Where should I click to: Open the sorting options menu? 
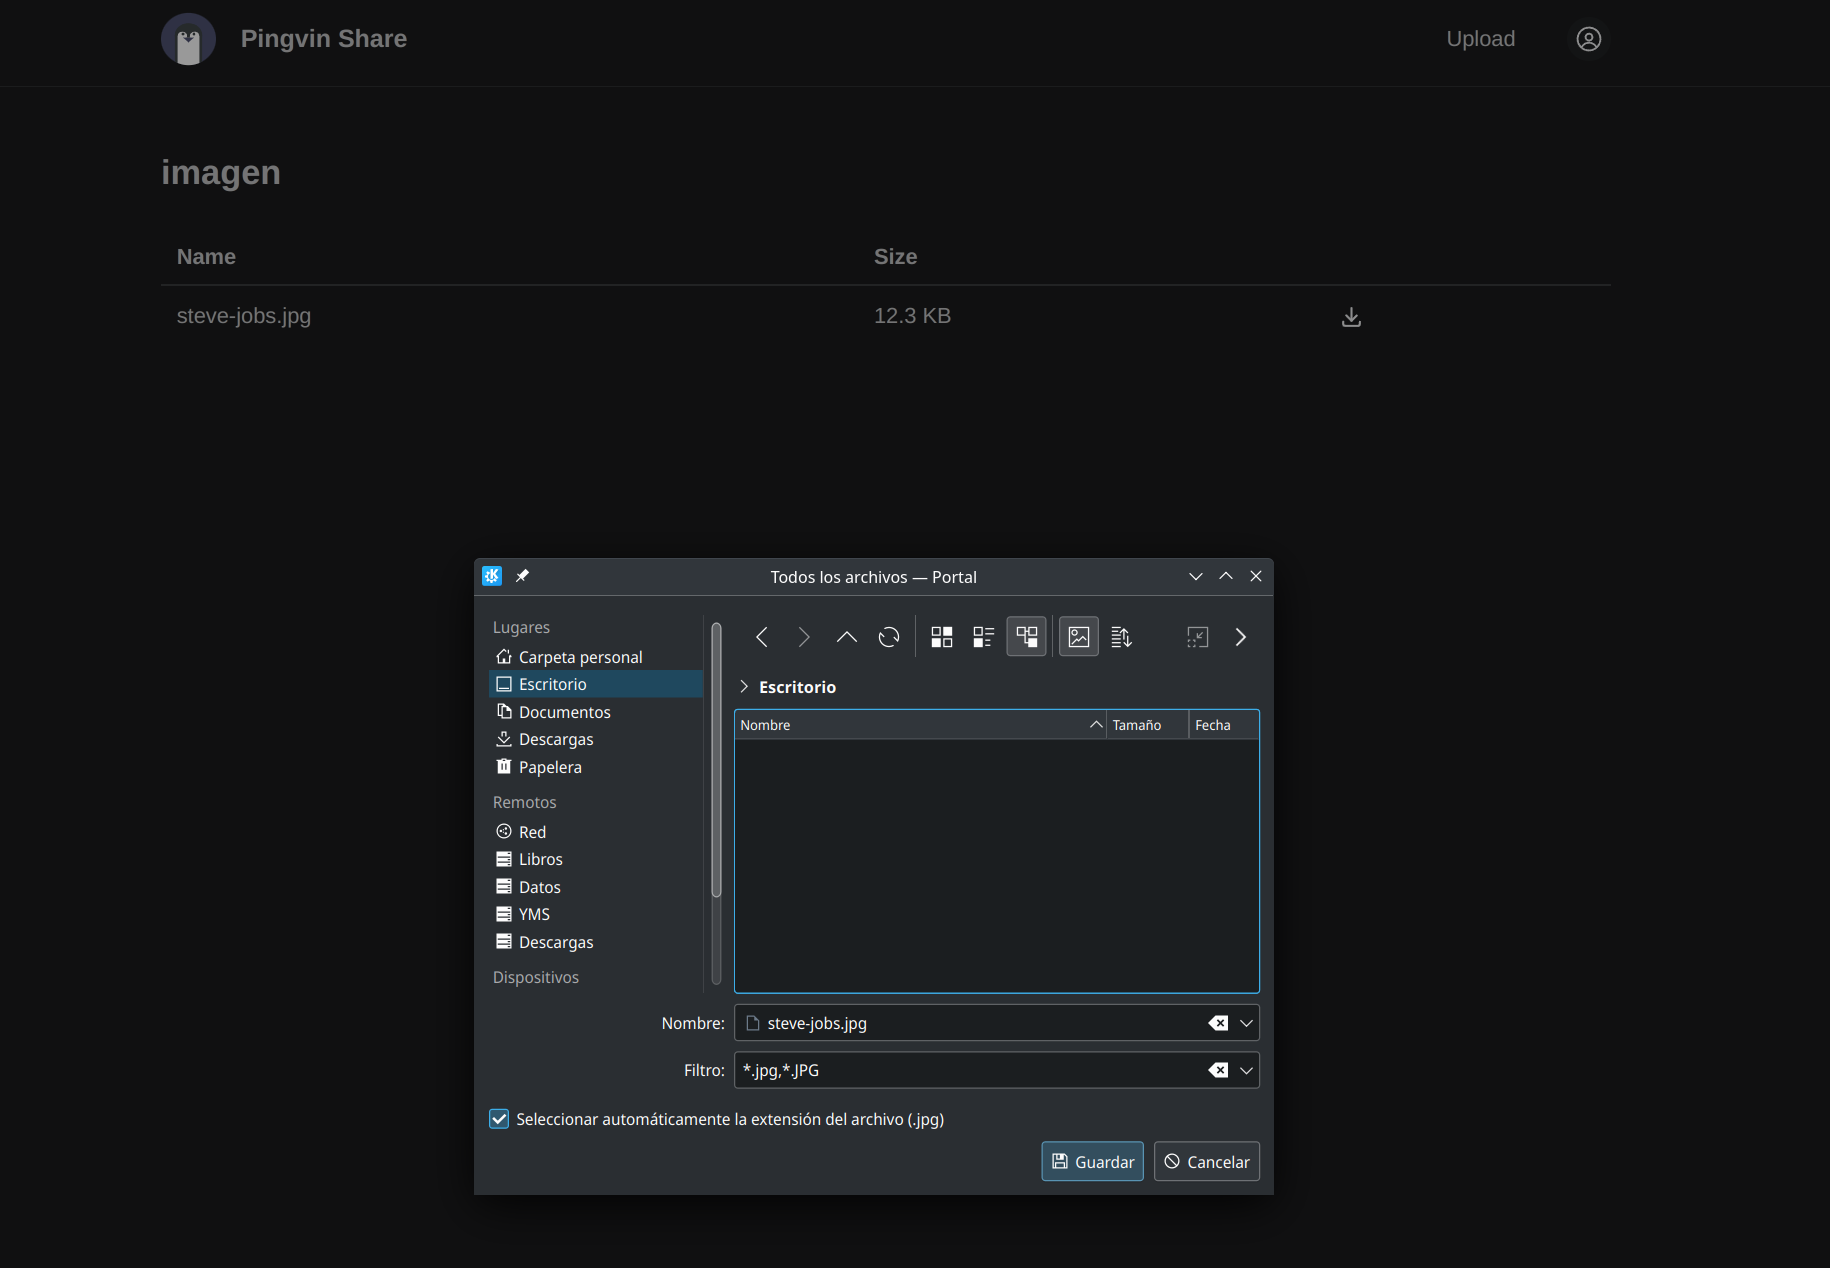[1121, 637]
